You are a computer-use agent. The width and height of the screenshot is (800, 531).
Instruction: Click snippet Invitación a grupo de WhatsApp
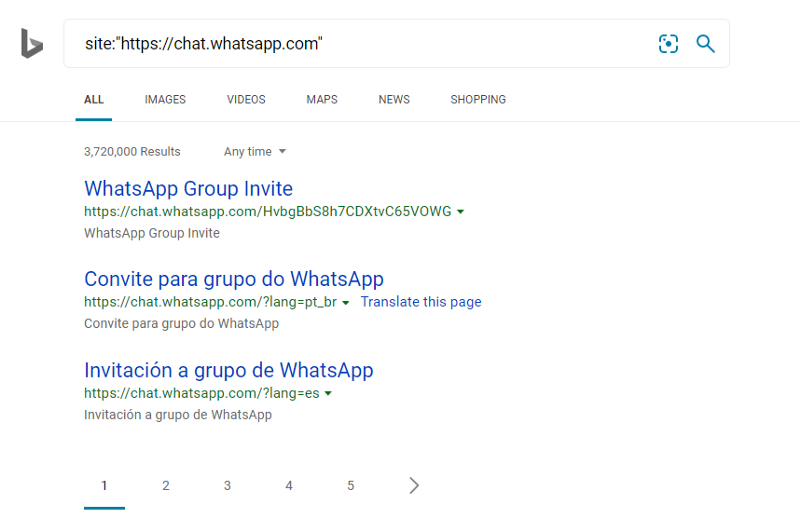[x=178, y=415]
